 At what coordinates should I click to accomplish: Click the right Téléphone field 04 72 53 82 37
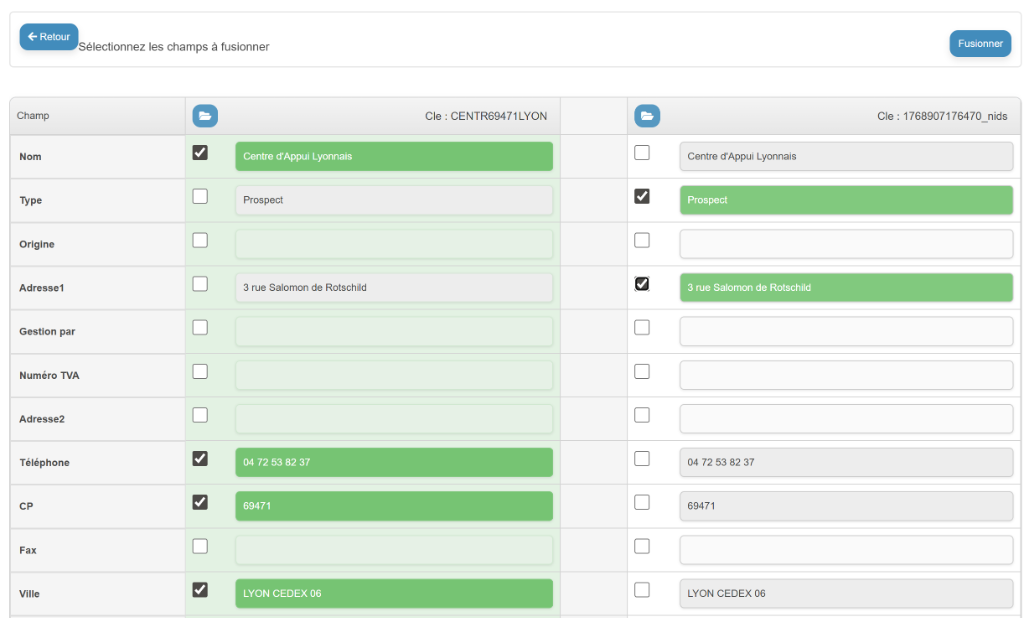point(846,462)
